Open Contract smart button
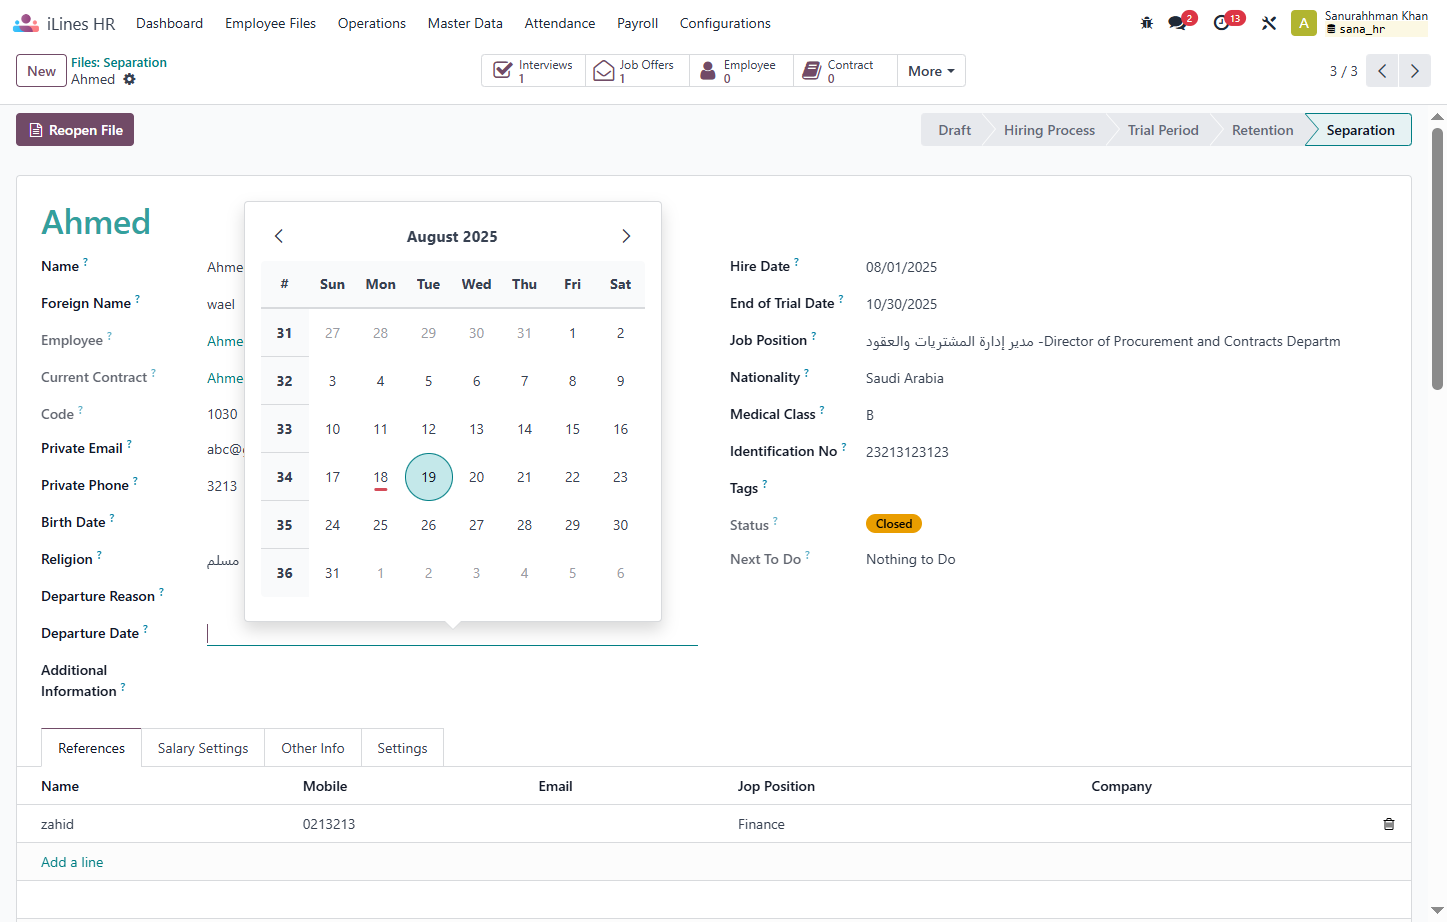This screenshot has width=1447, height=922. (846, 71)
